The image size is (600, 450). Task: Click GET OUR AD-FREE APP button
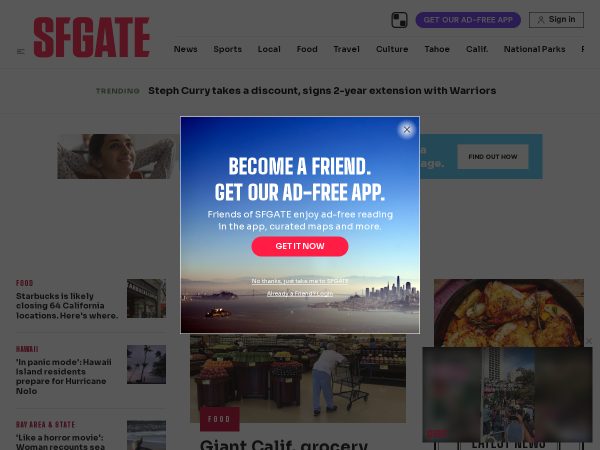point(468,20)
